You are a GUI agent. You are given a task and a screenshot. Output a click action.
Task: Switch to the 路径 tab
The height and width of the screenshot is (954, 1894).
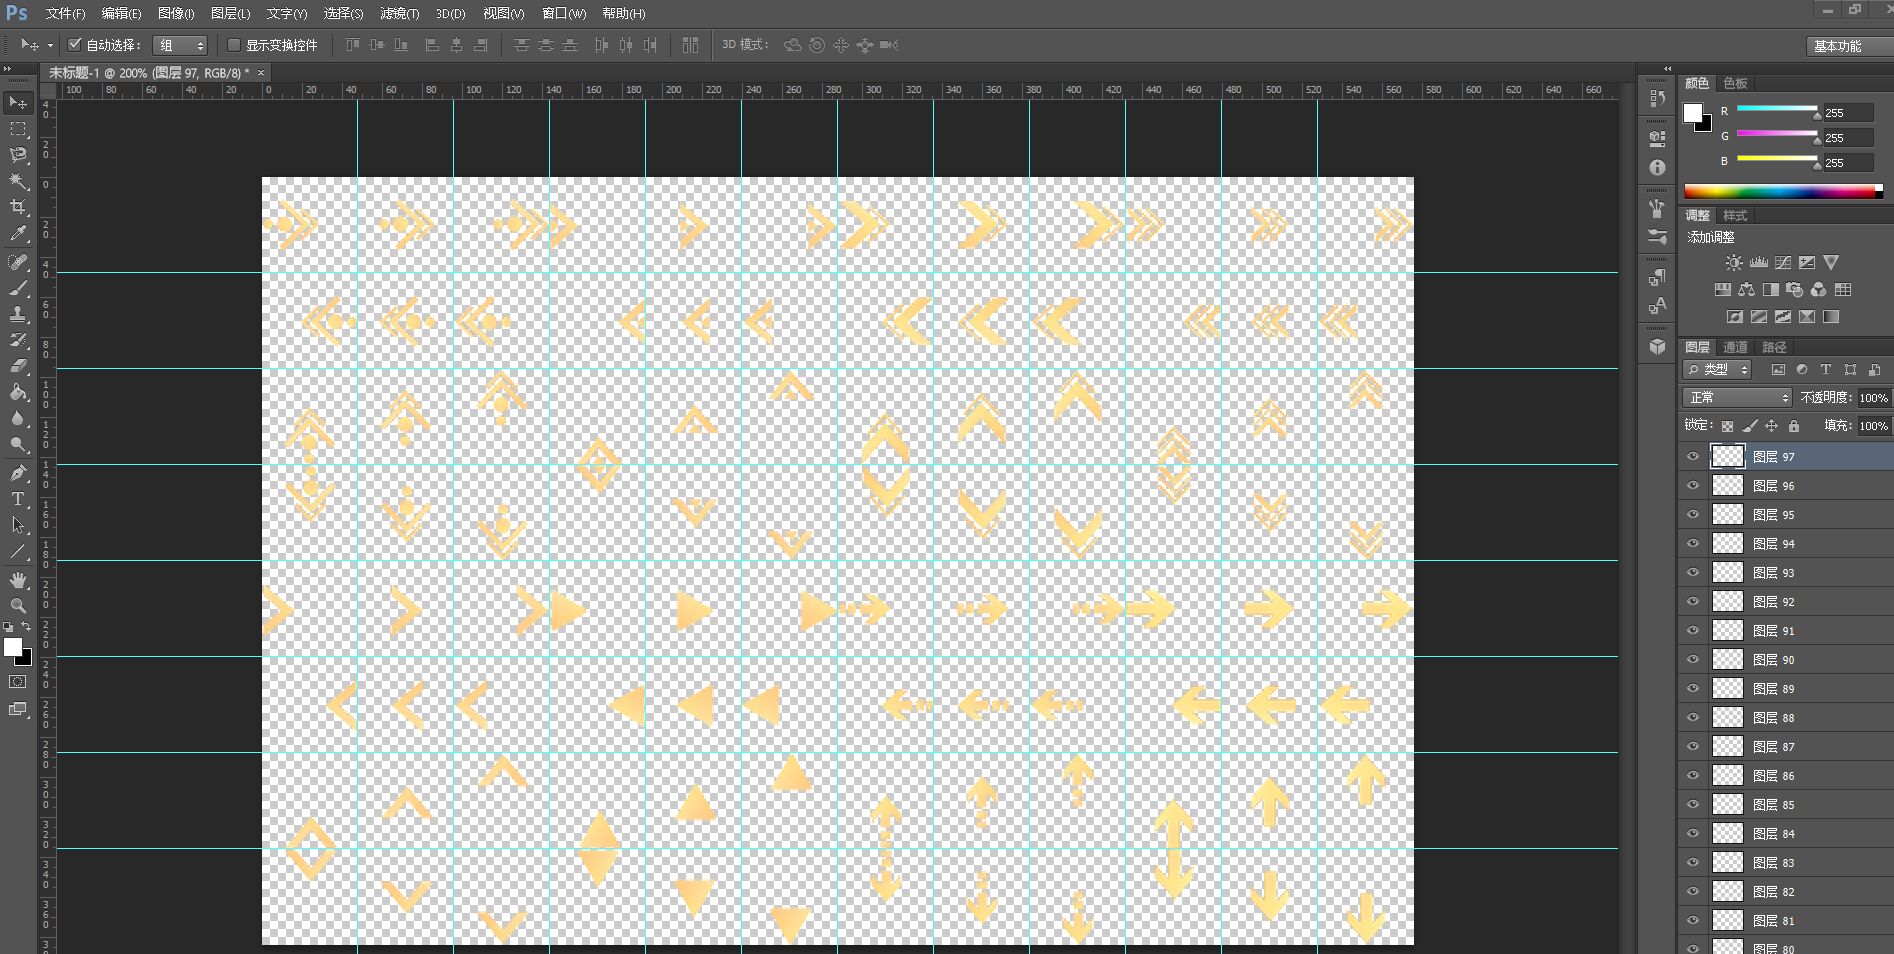pyautogui.click(x=1775, y=347)
